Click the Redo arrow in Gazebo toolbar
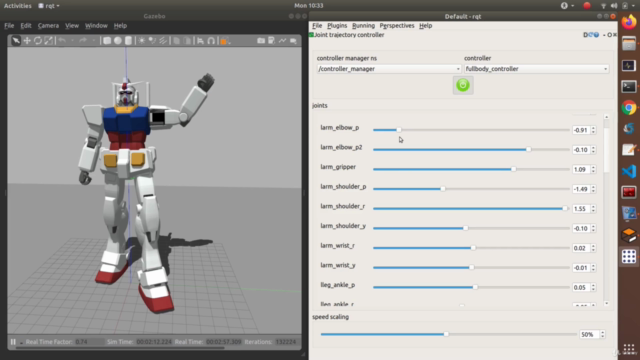This screenshot has width=640, height=360. pyautogui.click(x=83, y=41)
